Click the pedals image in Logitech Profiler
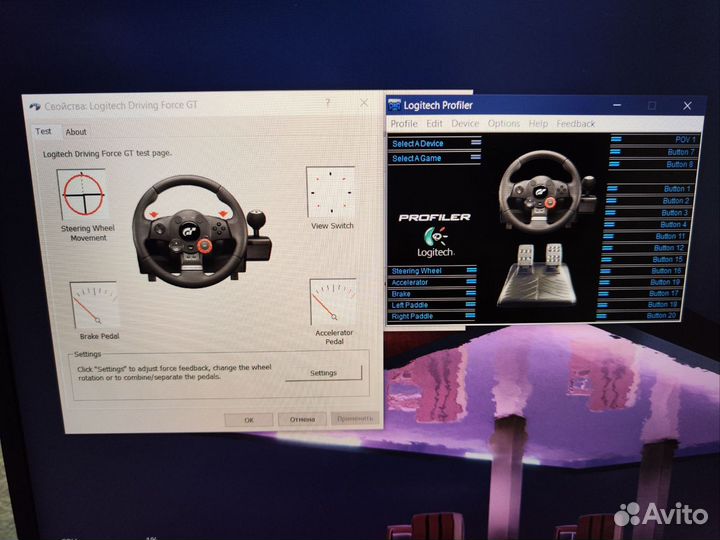Screen dimensions: 720x540 click(x=536, y=275)
